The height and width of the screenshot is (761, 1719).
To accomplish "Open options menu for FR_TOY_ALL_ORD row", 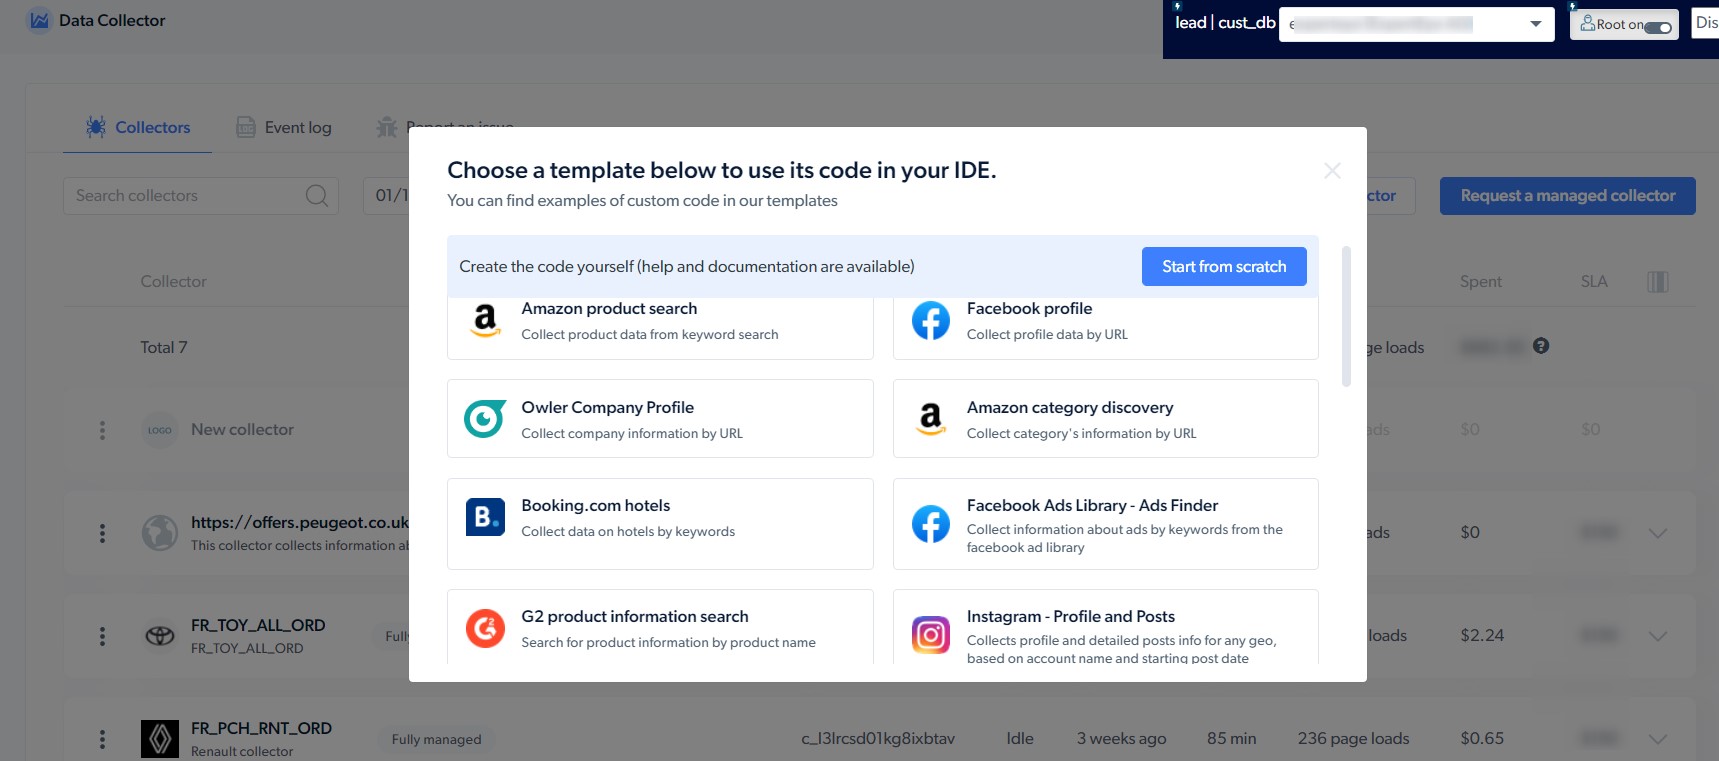I will click(102, 636).
